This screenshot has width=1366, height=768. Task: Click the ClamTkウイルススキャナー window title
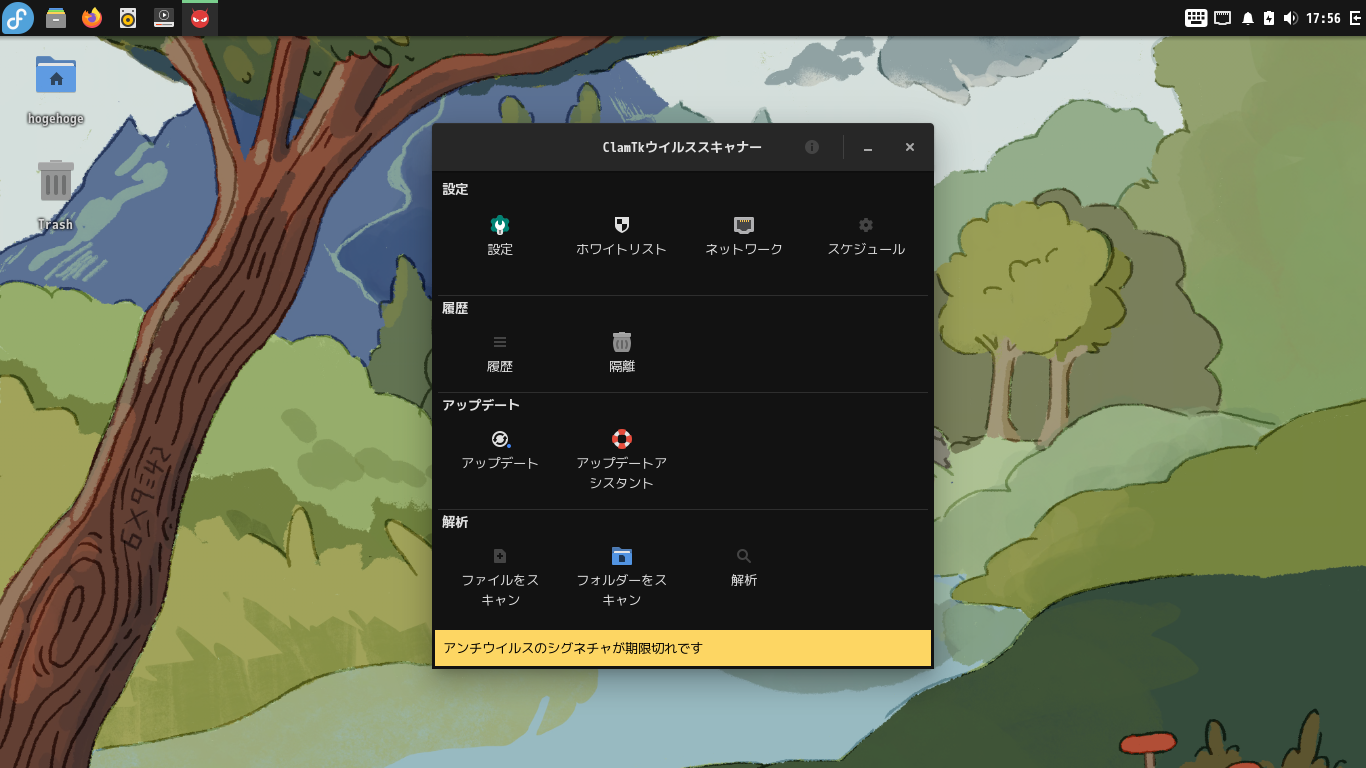(682, 147)
